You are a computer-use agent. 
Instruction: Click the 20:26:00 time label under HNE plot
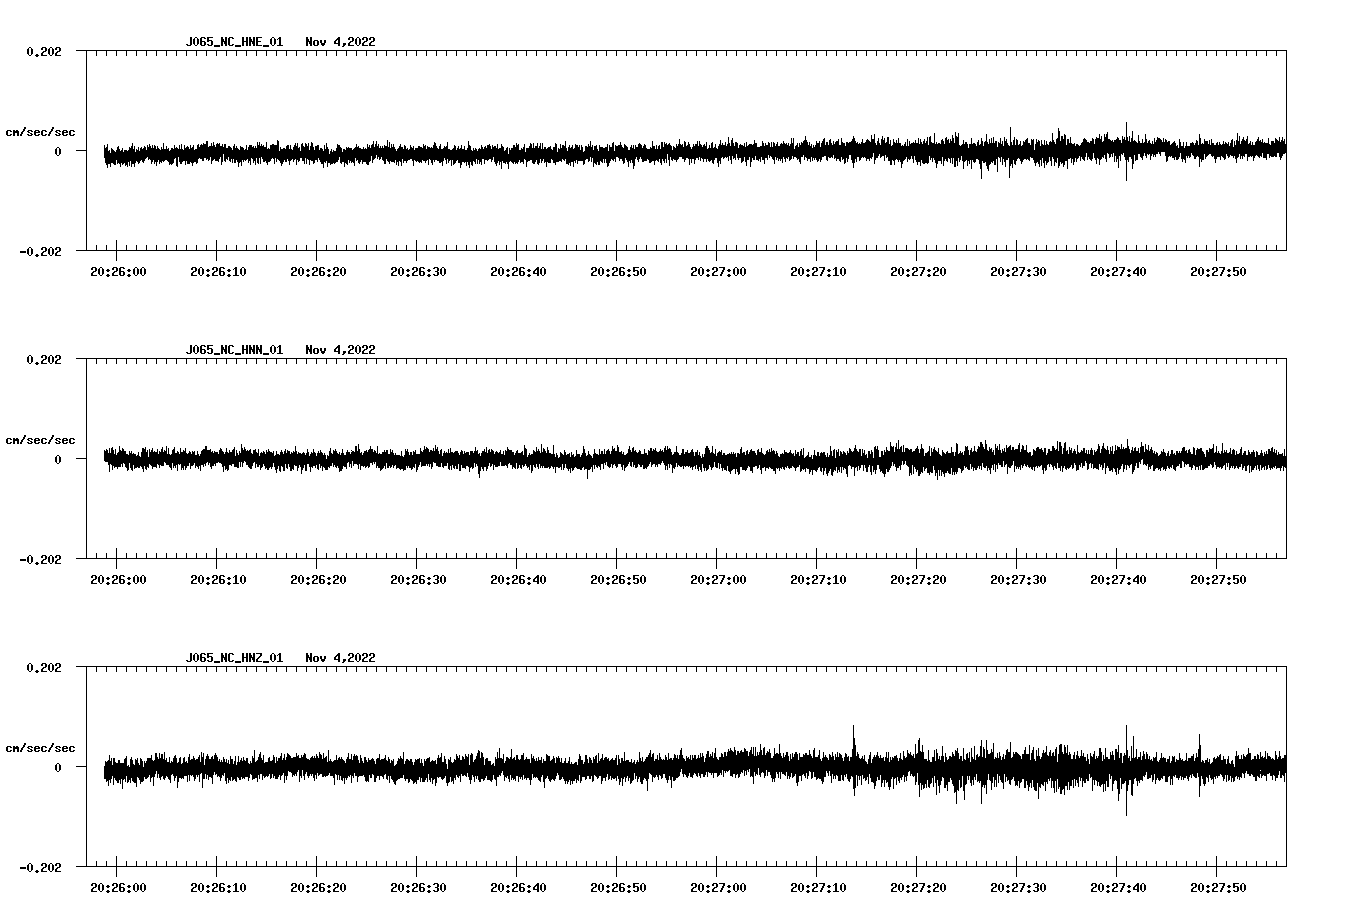[118, 272]
